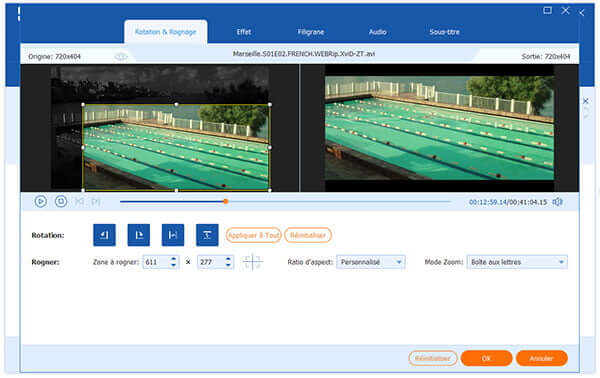Center the crop area with crosshair icon
Image resolution: width=600 pixels, height=378 pixels.
tap(253, 262)
